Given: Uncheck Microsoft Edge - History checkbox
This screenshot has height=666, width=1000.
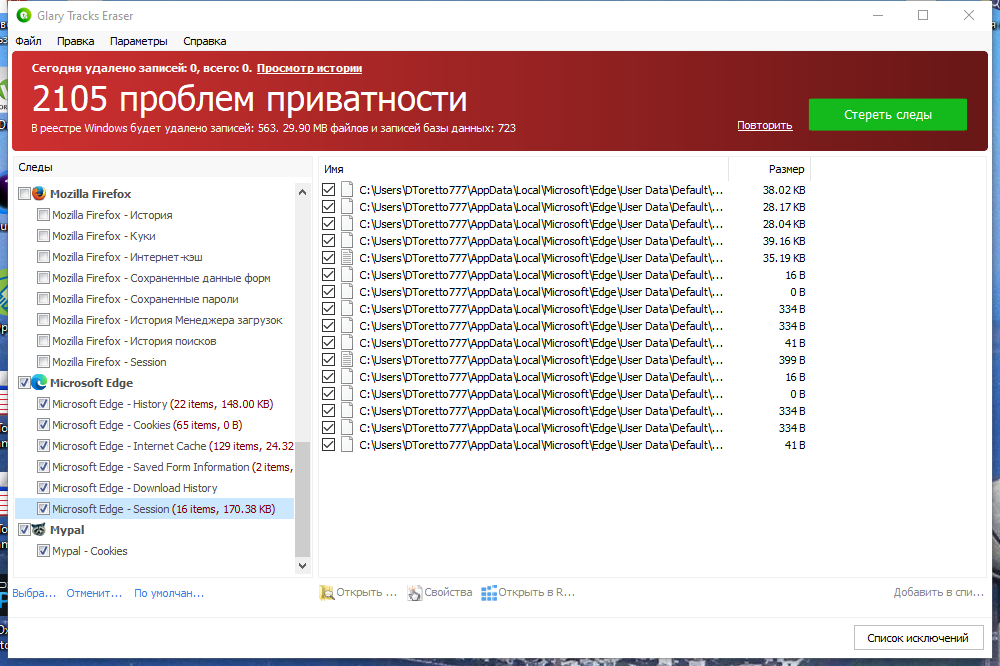Looking at the screenshot, I should (x=43, y=403).
